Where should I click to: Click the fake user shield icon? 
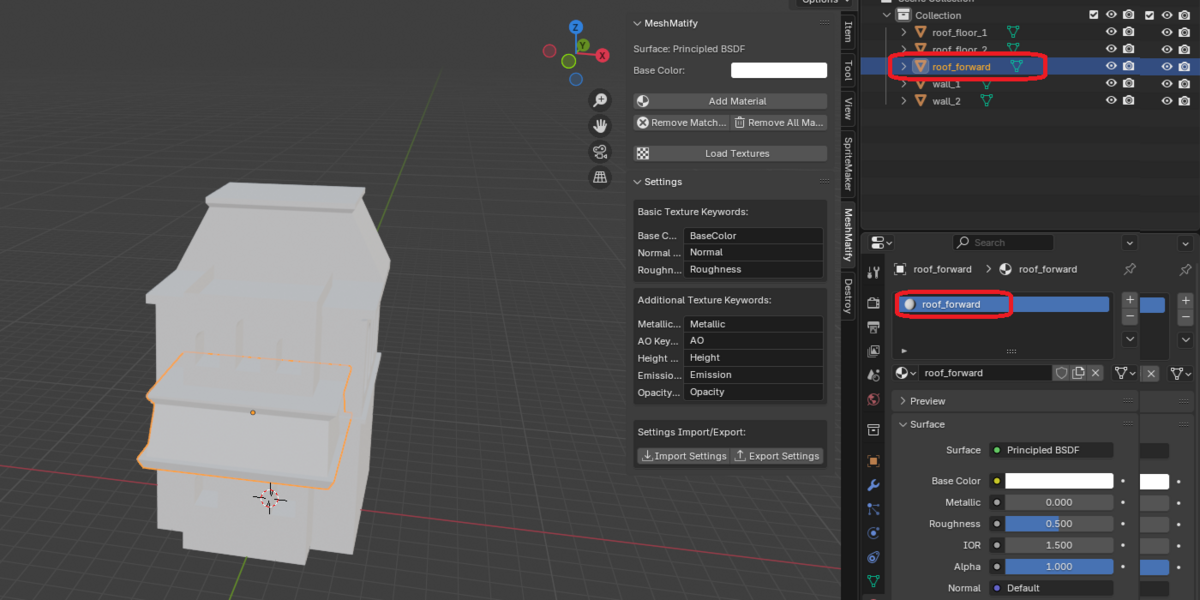[1062, 373]
